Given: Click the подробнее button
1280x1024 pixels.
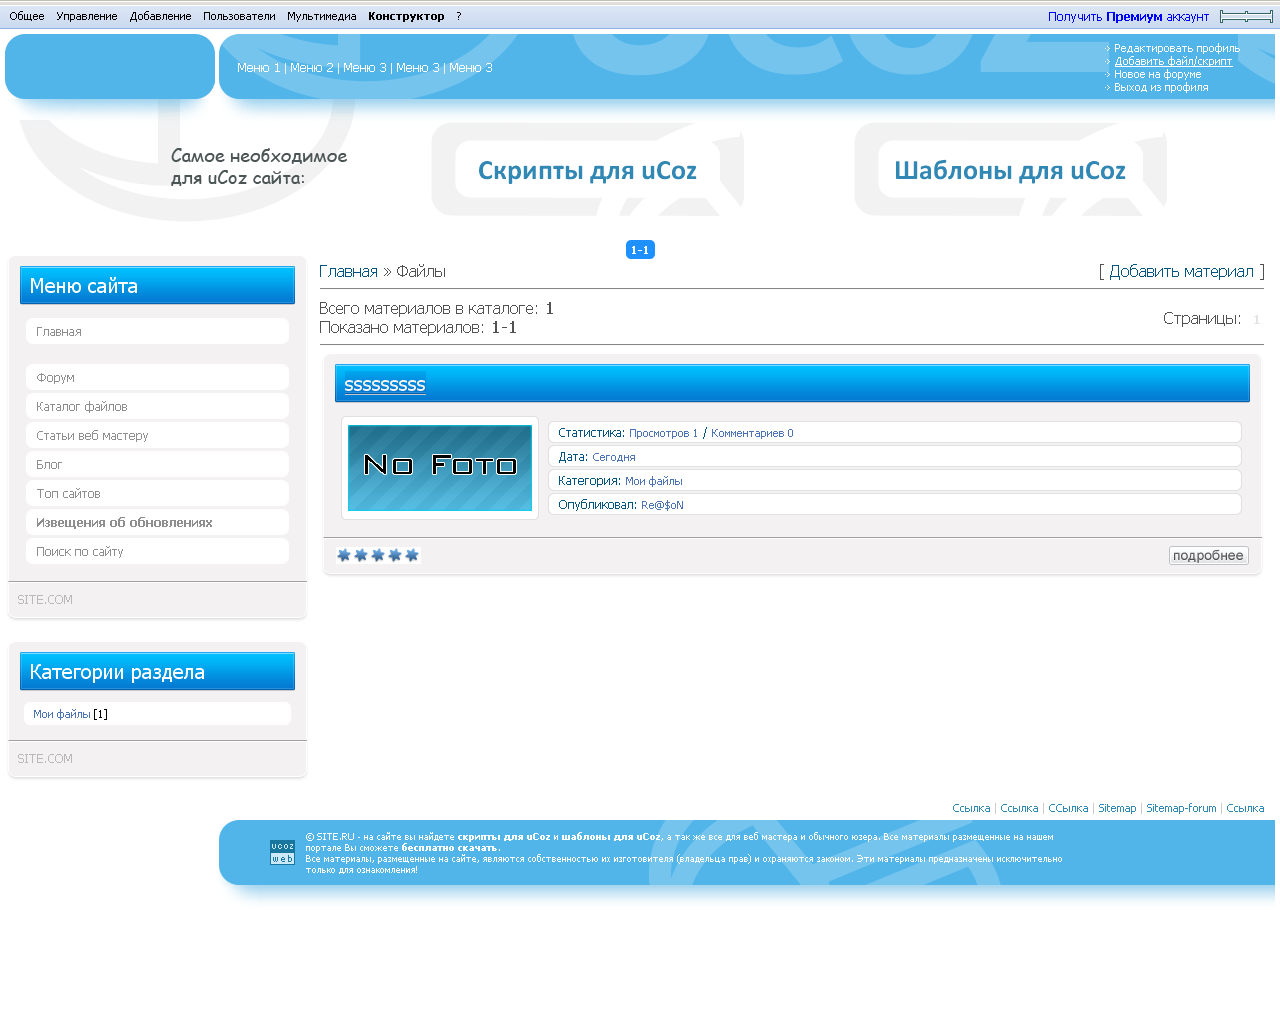Looking at the screenshot, I should (x=1208, y=555).
